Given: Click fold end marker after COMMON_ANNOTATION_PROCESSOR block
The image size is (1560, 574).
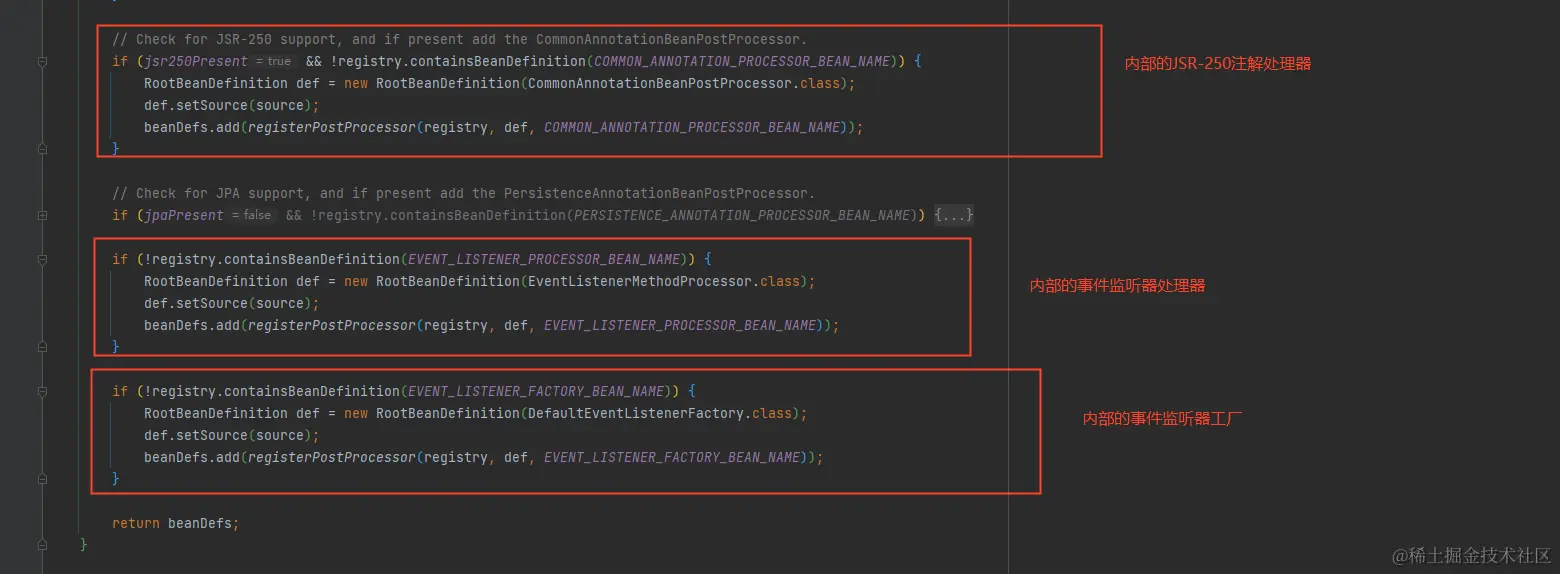Looking at the screenshot, I should 42,149.
